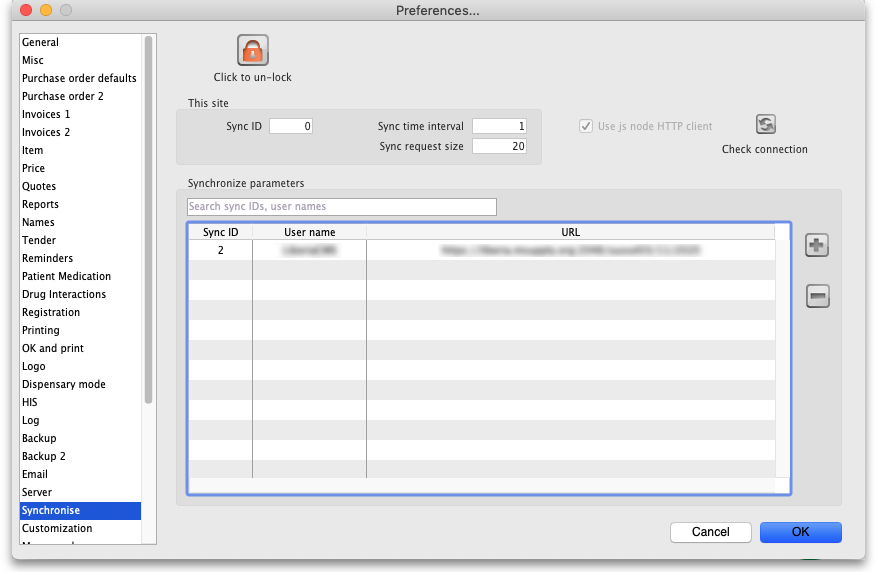Select Dispensary mode in sidebar
This screenshot has width=877, height=572.
[64, 384]
